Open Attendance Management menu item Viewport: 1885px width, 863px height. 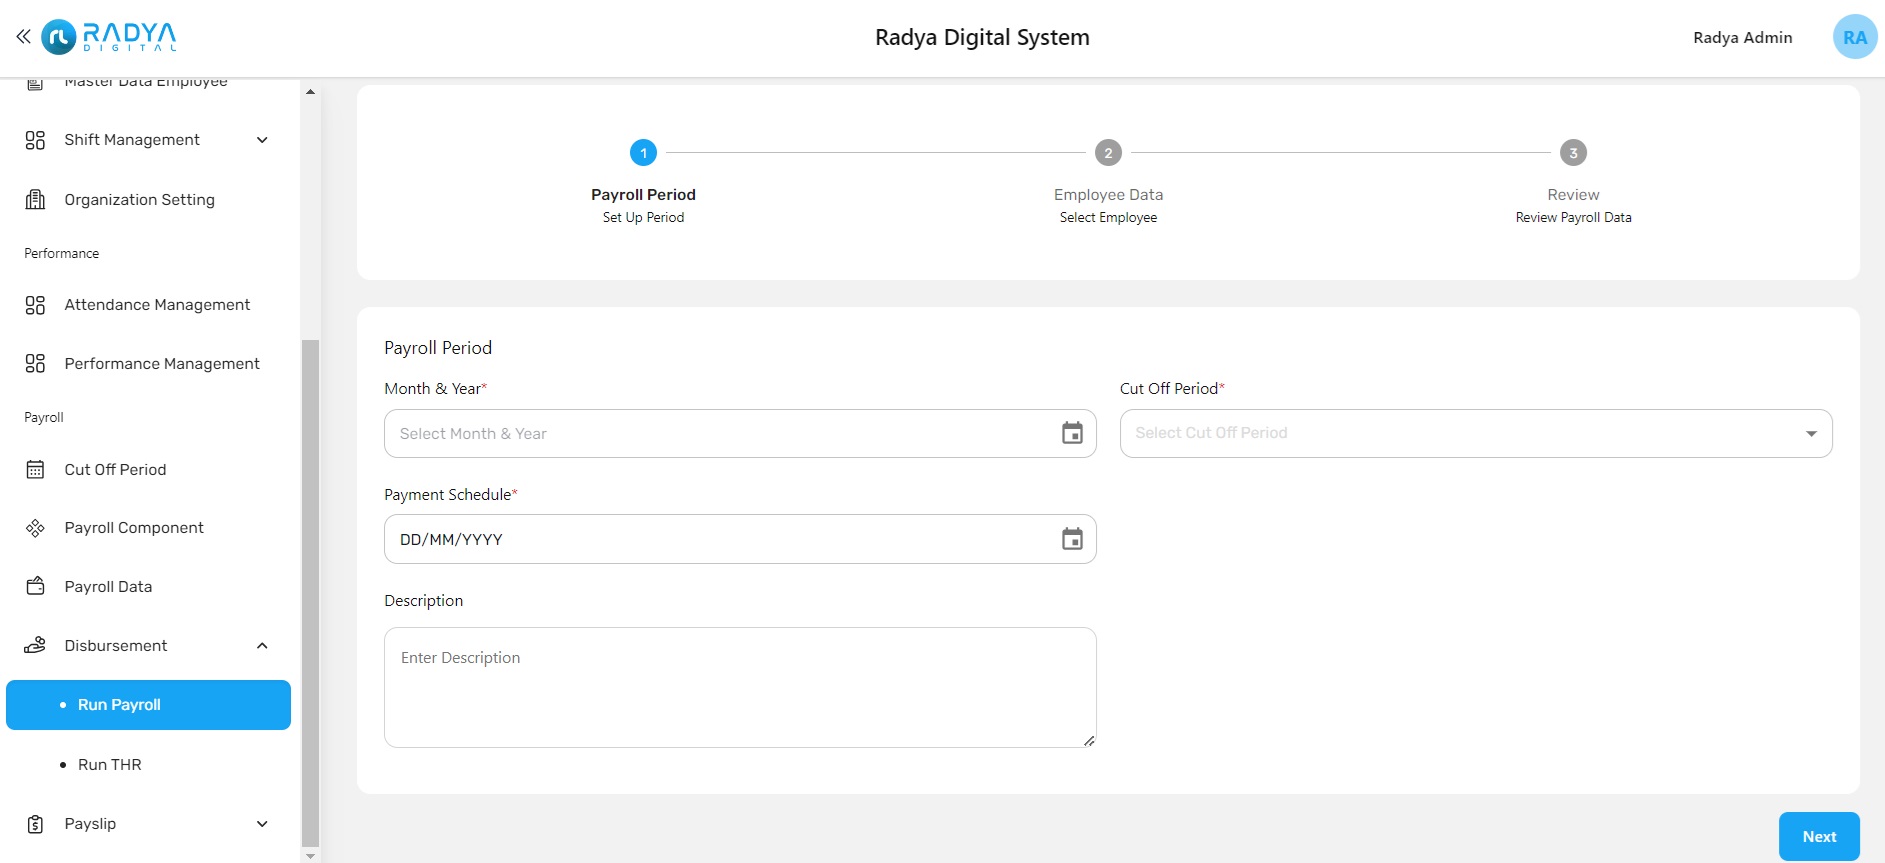pos(148,305)
